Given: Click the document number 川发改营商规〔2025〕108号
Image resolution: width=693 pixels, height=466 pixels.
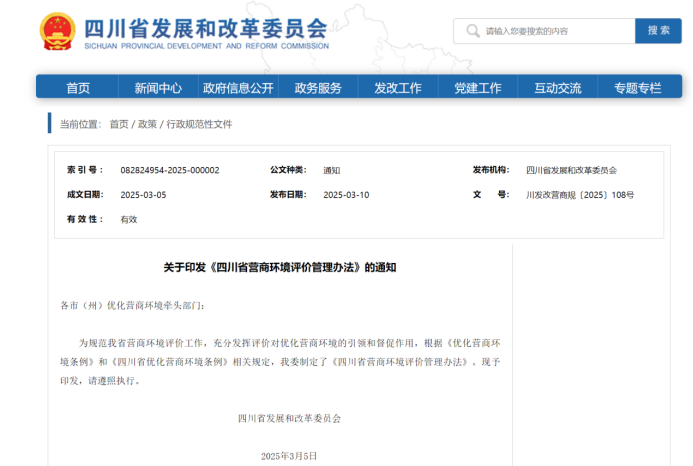Looking at the screenshot, I should coord(580,195).
